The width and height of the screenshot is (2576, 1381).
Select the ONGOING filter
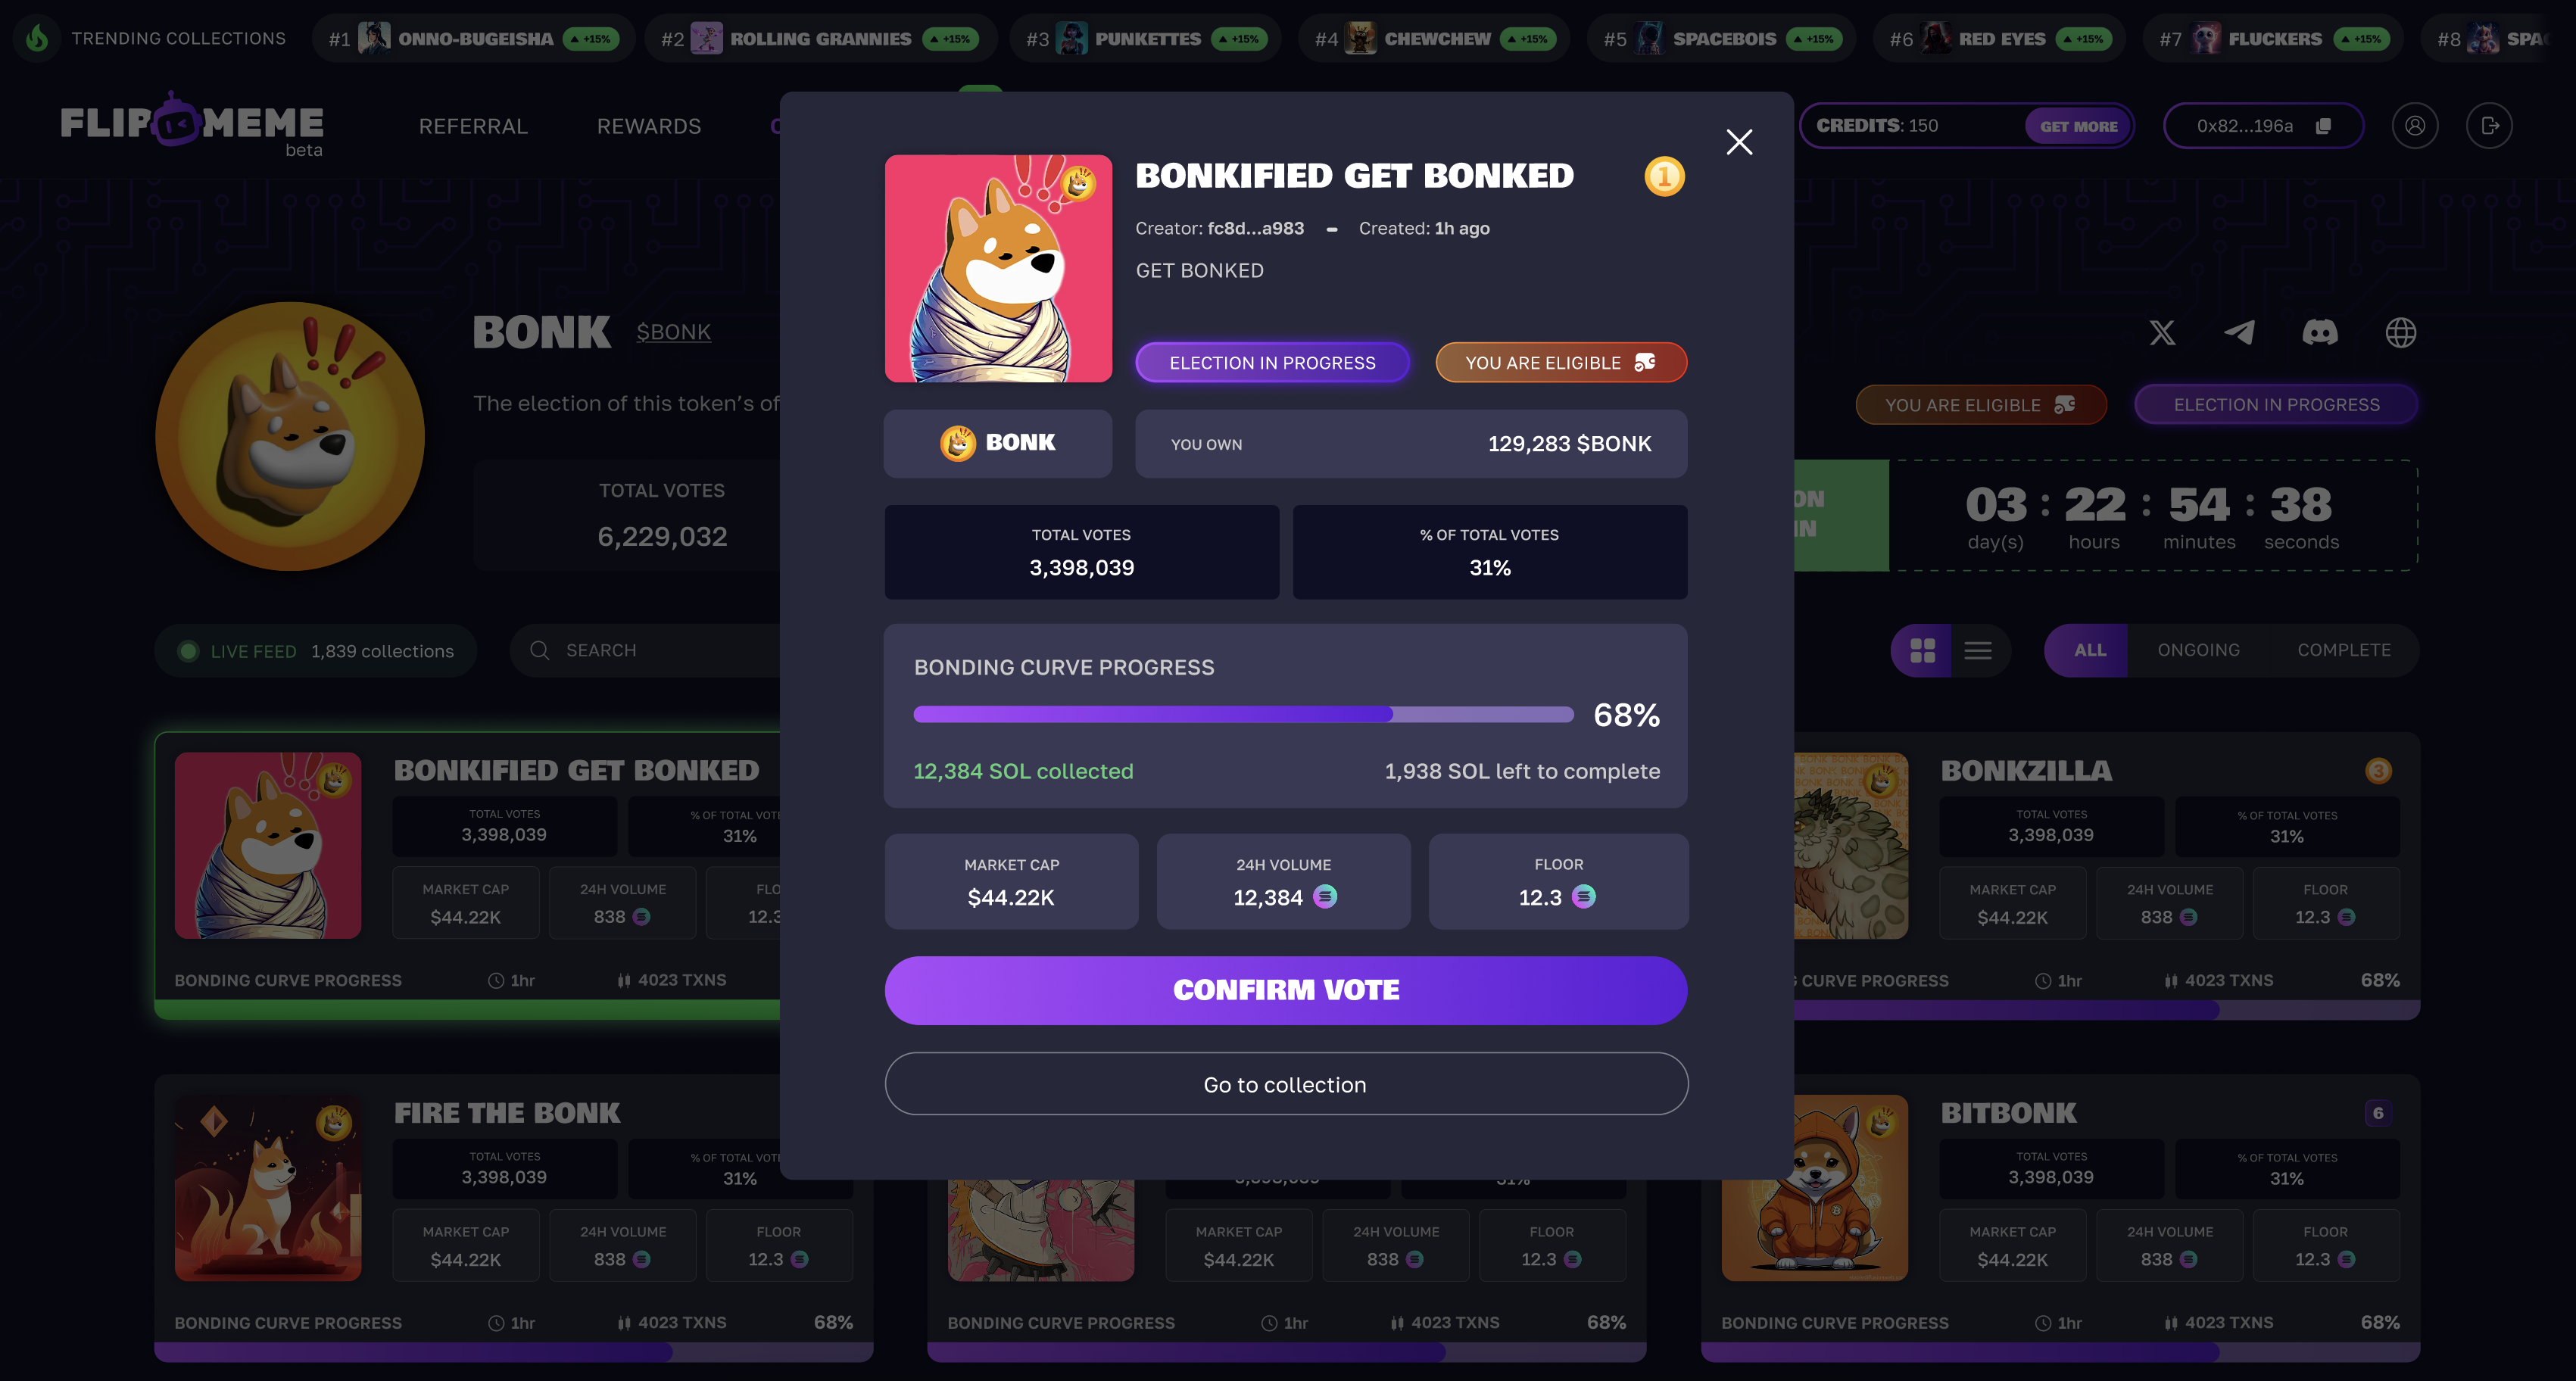point(2198,650)
